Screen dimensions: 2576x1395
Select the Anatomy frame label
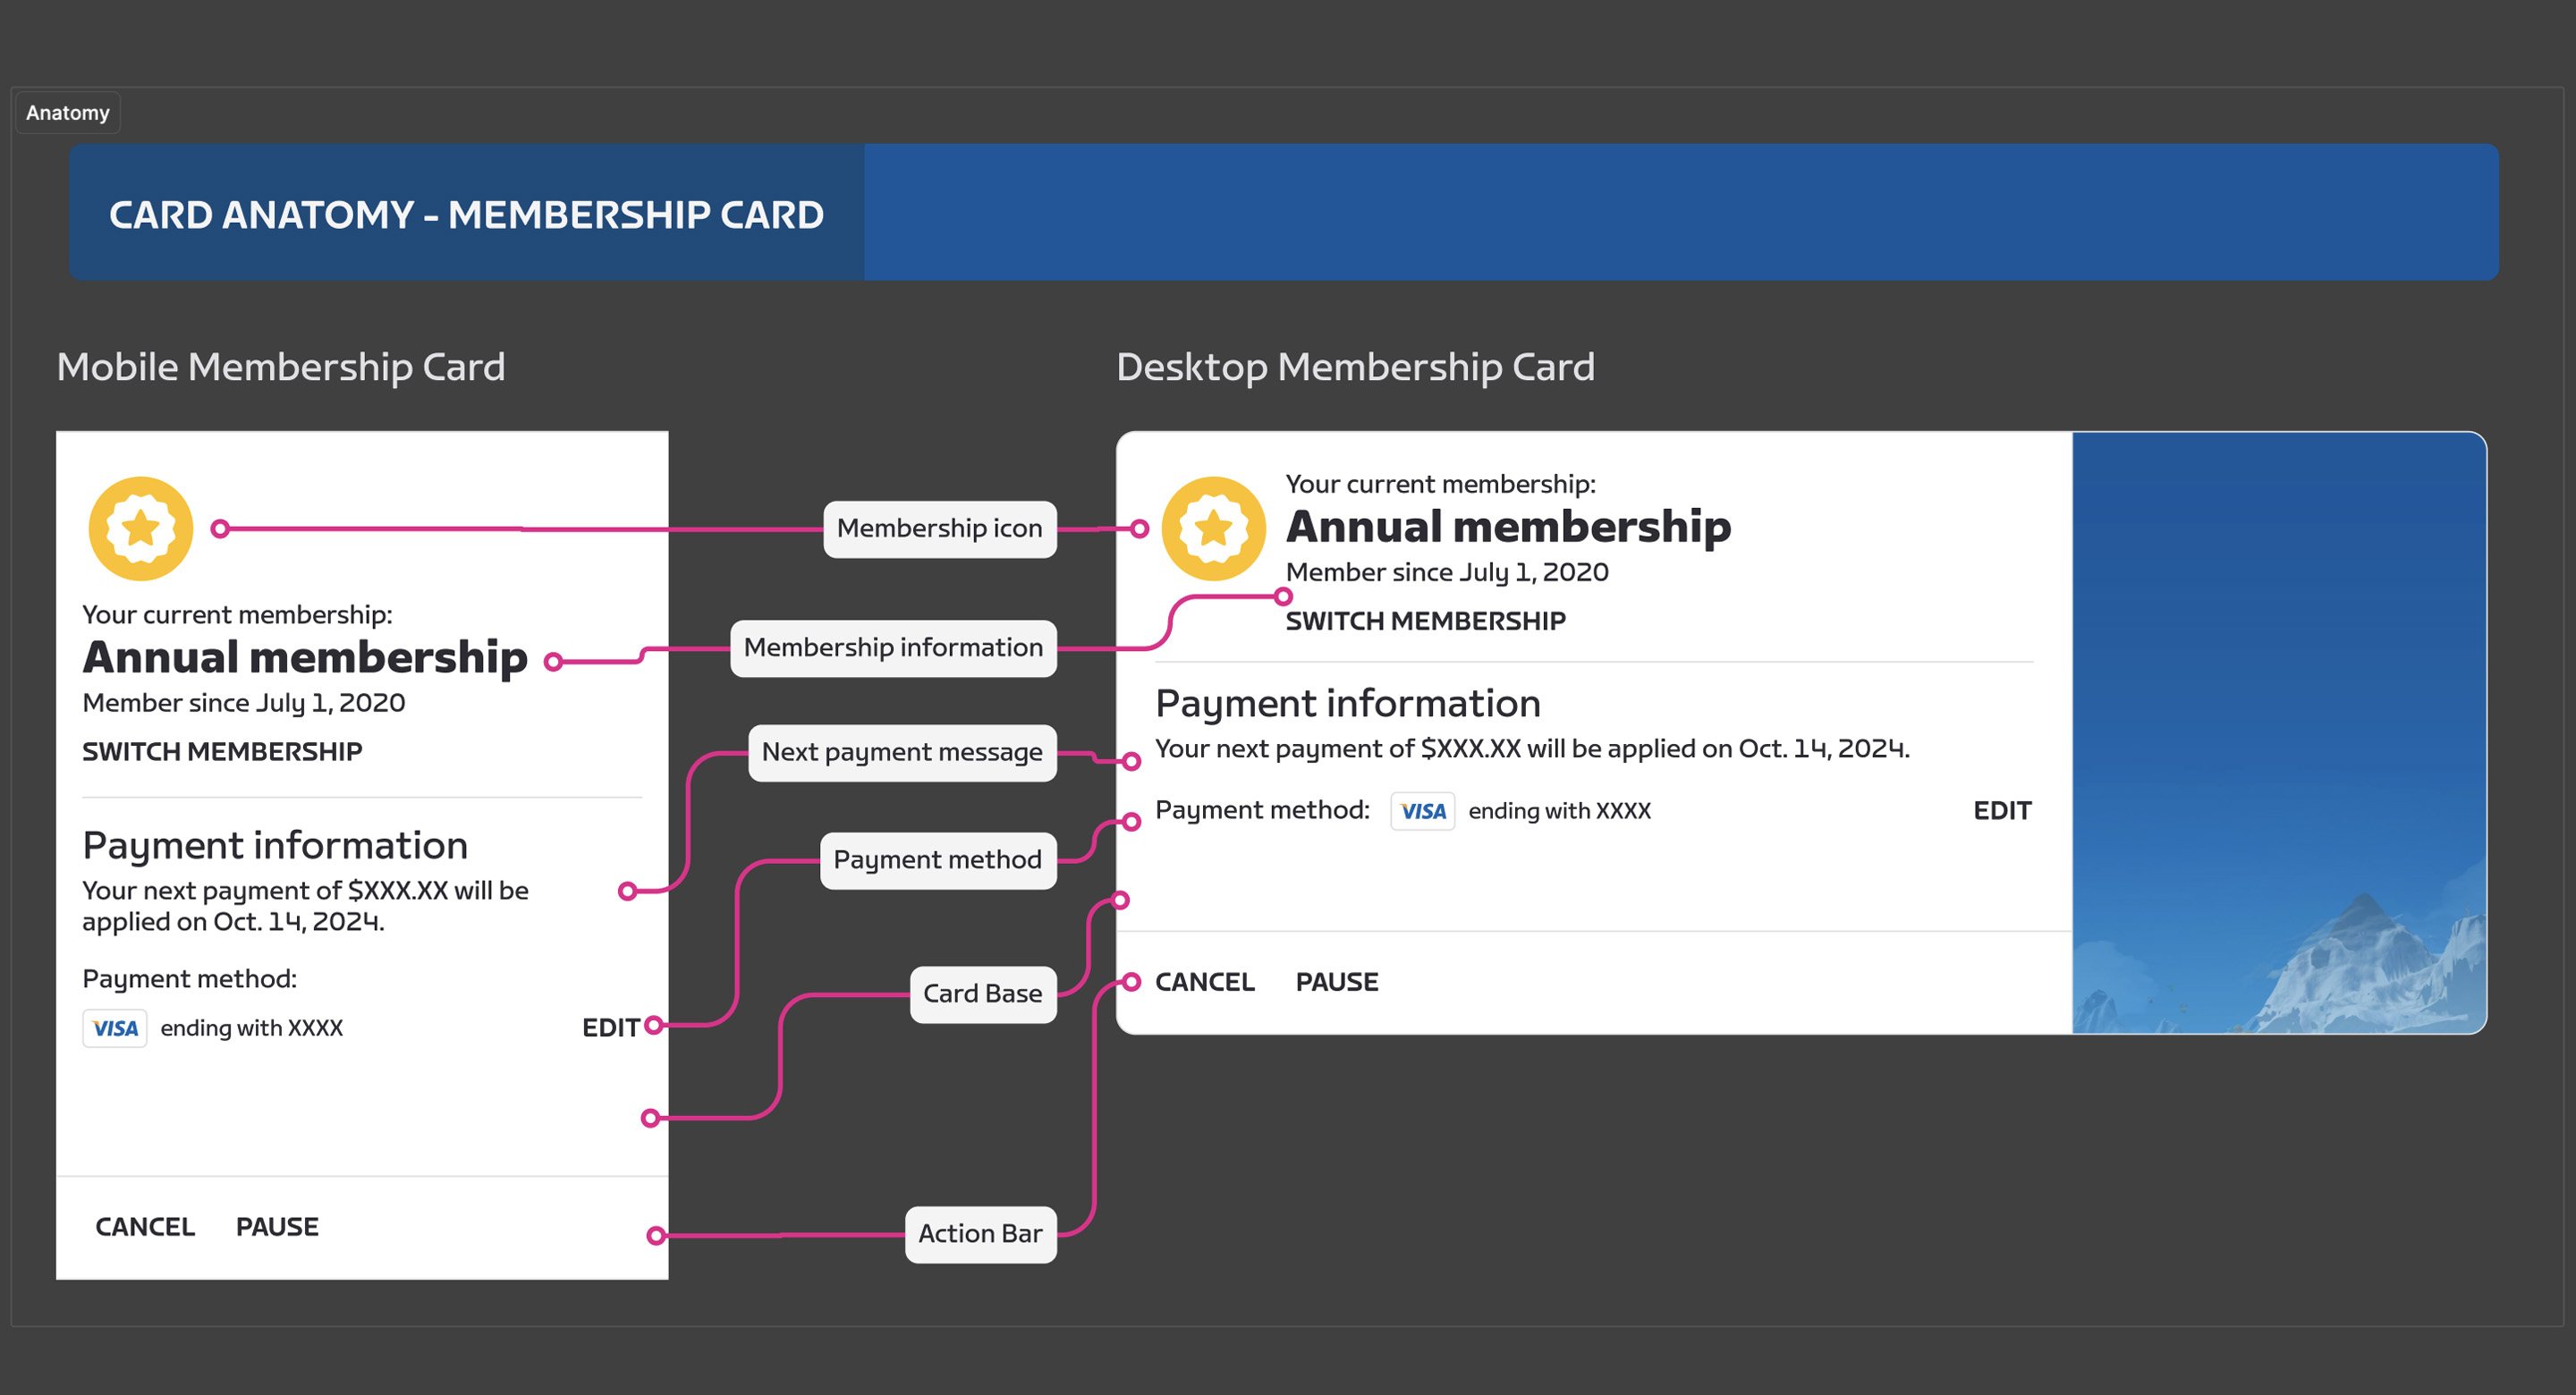click(x=68, y=113)
